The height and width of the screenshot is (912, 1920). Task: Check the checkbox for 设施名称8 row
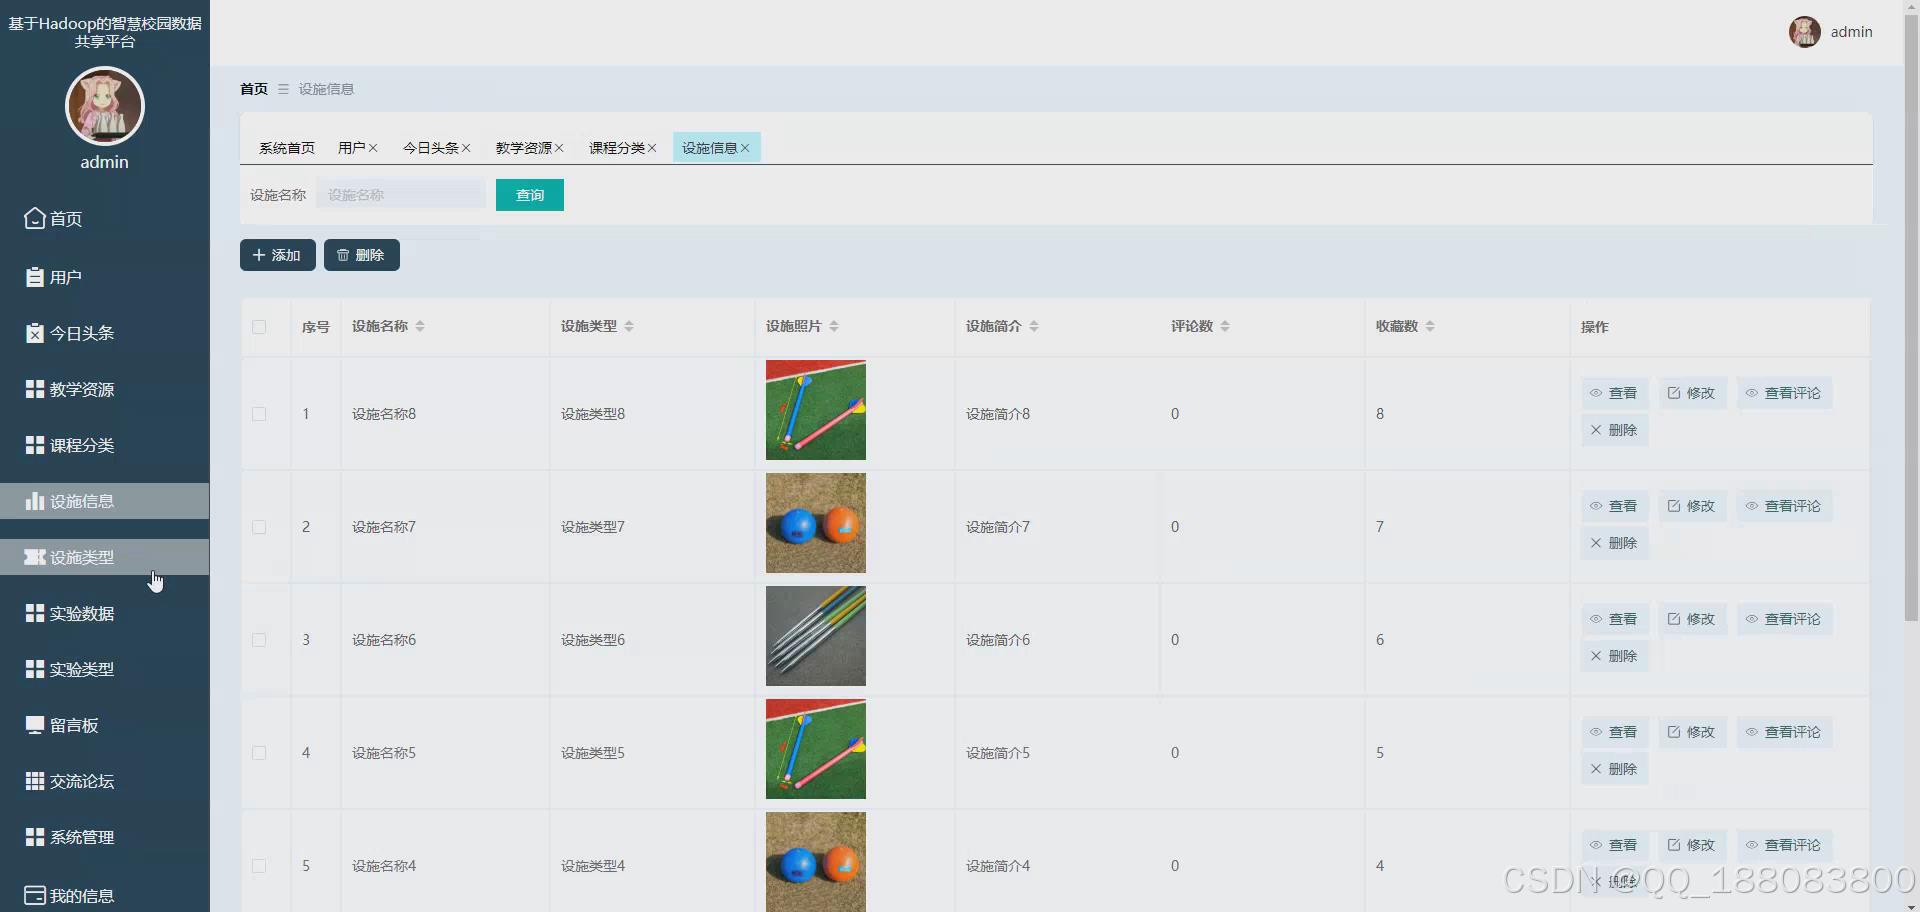pyautogui.click(x=258, y=414)
